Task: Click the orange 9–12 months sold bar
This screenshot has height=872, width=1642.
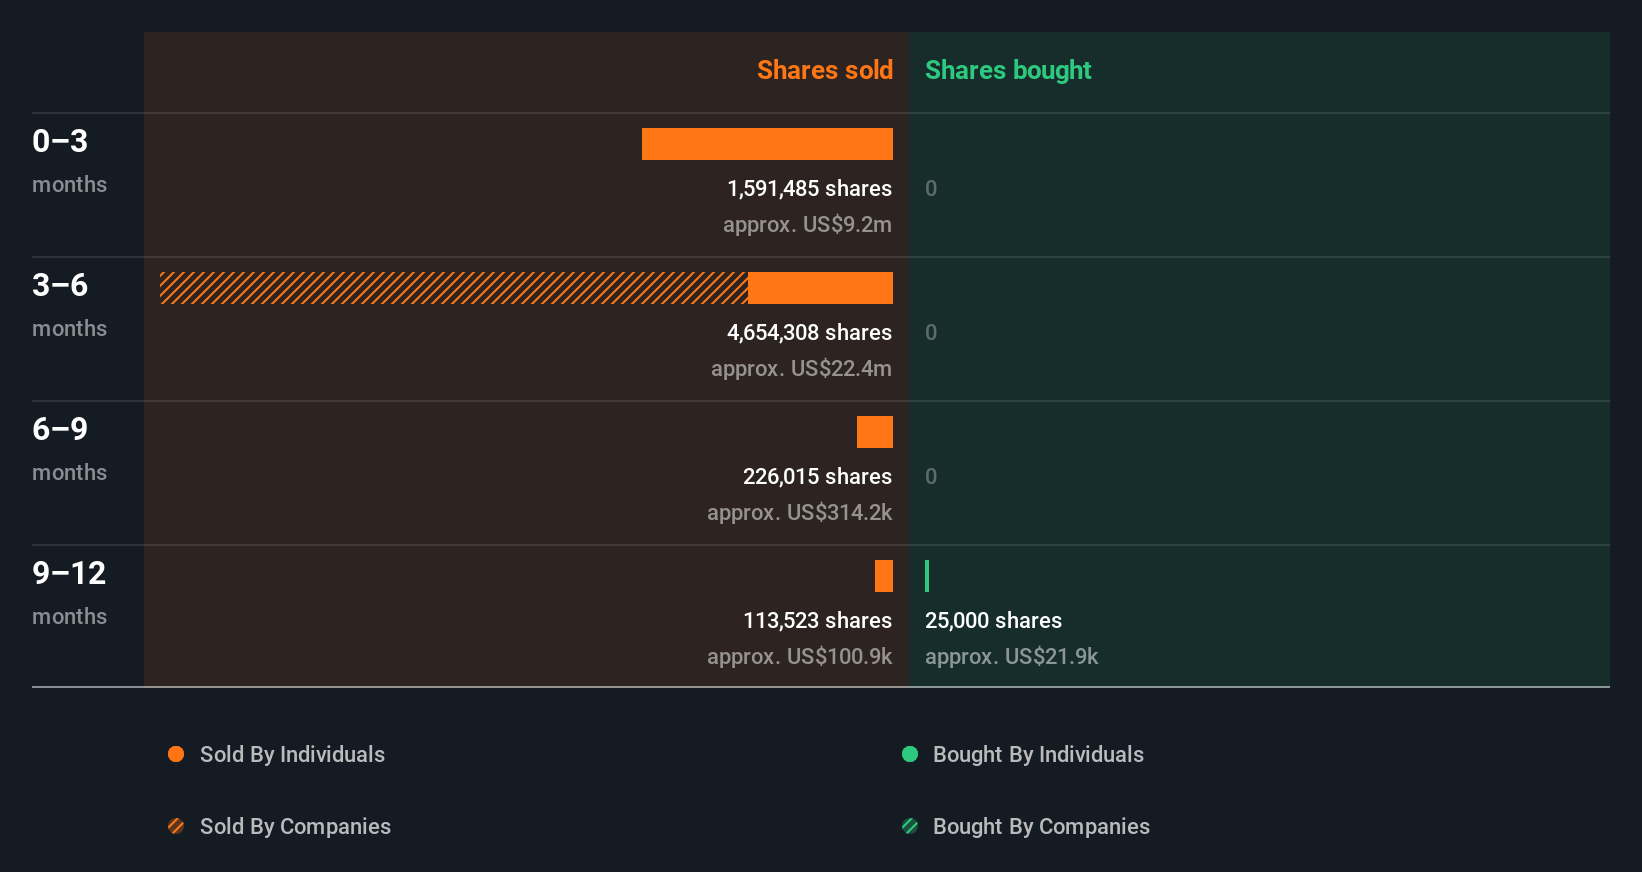Action: 884,576
